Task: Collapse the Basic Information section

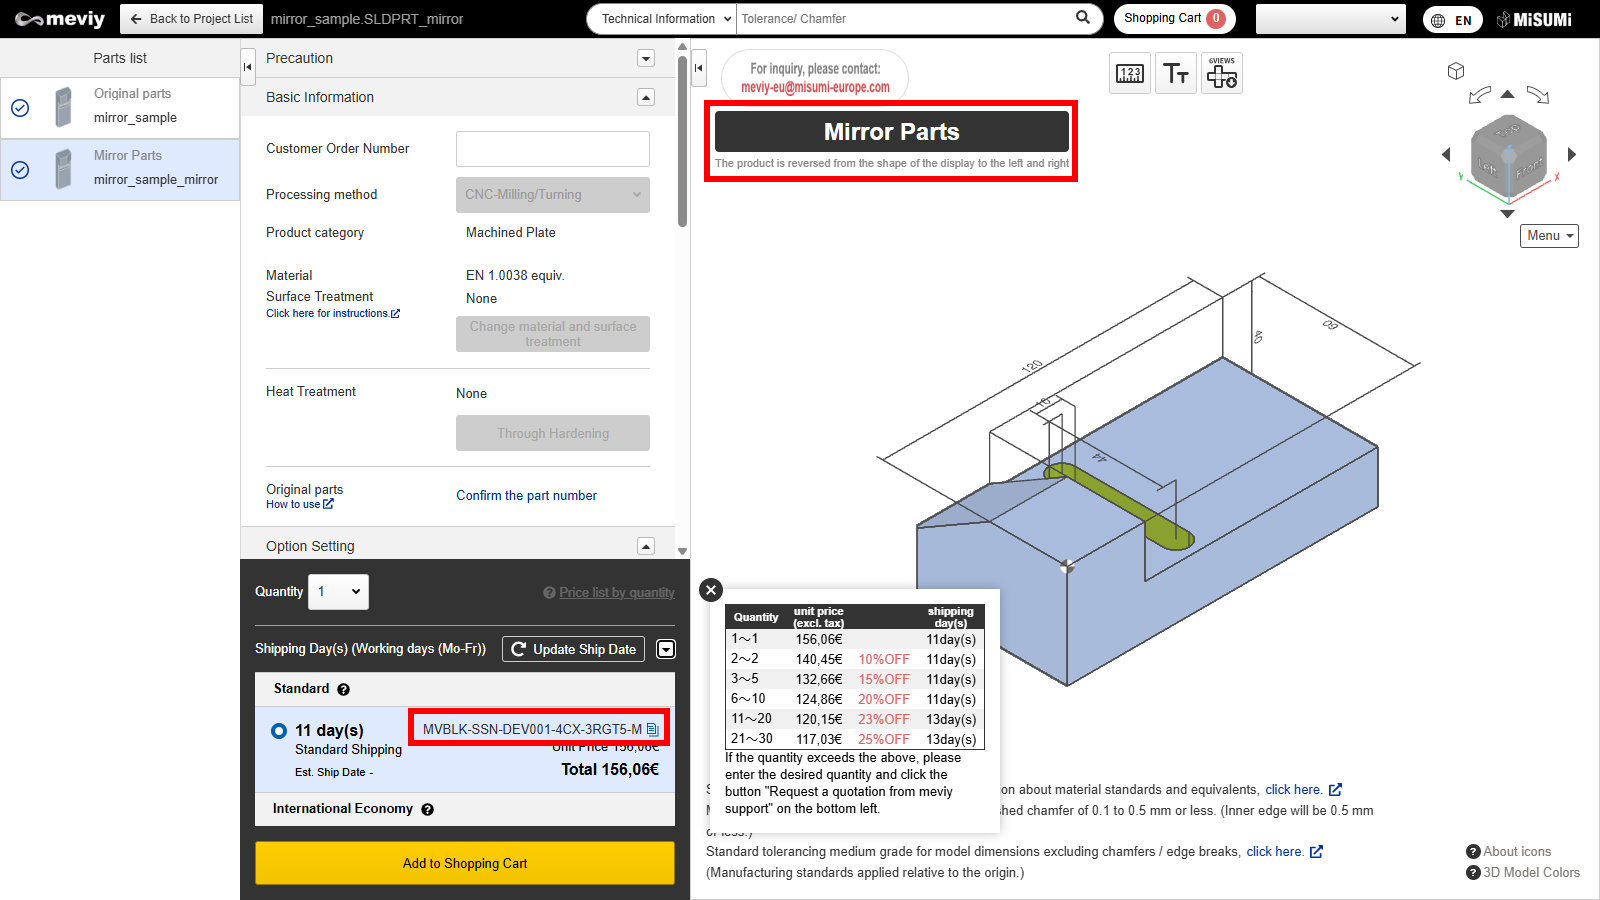Action: (x=646, y=97)
